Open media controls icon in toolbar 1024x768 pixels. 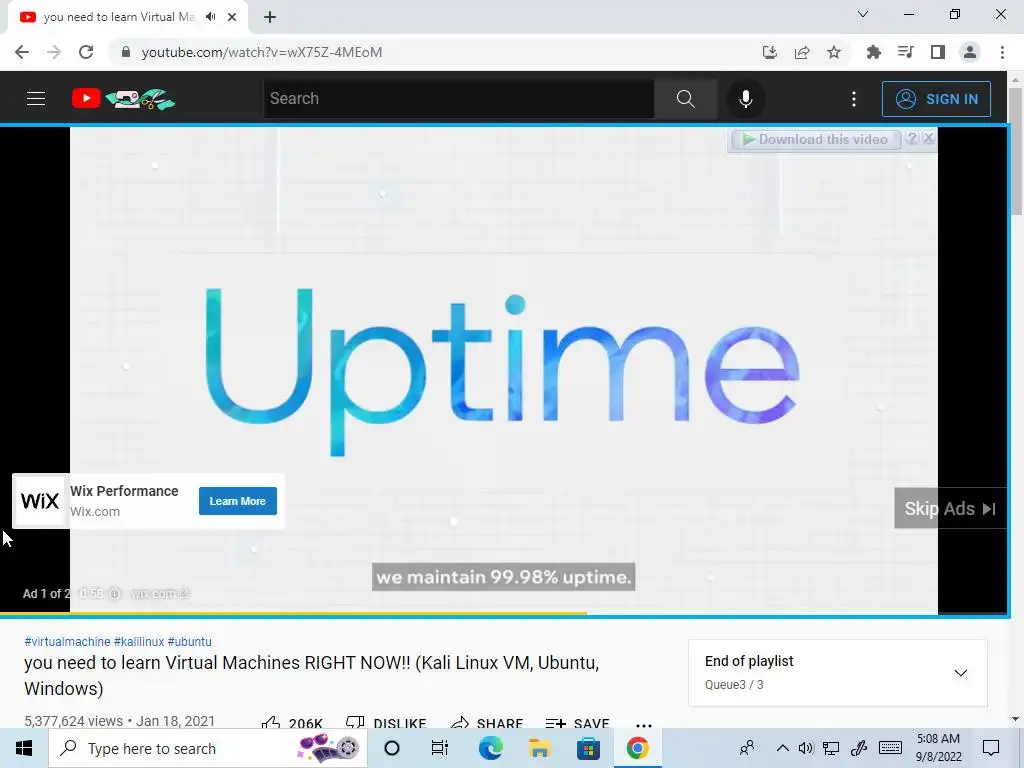click(906, 52)
